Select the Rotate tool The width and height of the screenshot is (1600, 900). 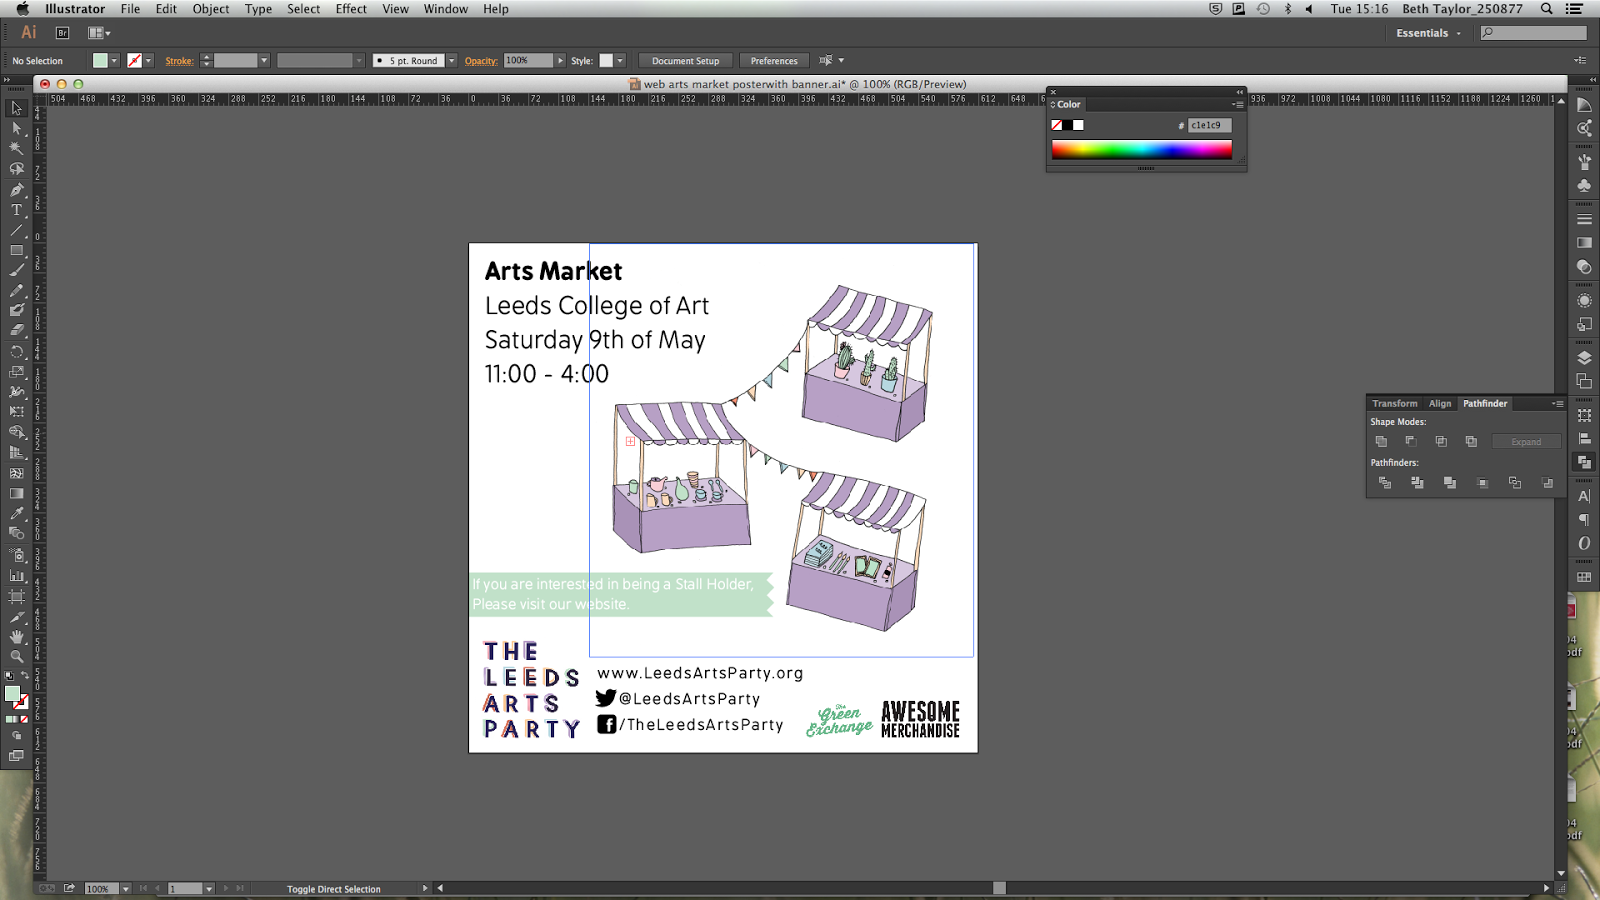click(x=16, y=351)
